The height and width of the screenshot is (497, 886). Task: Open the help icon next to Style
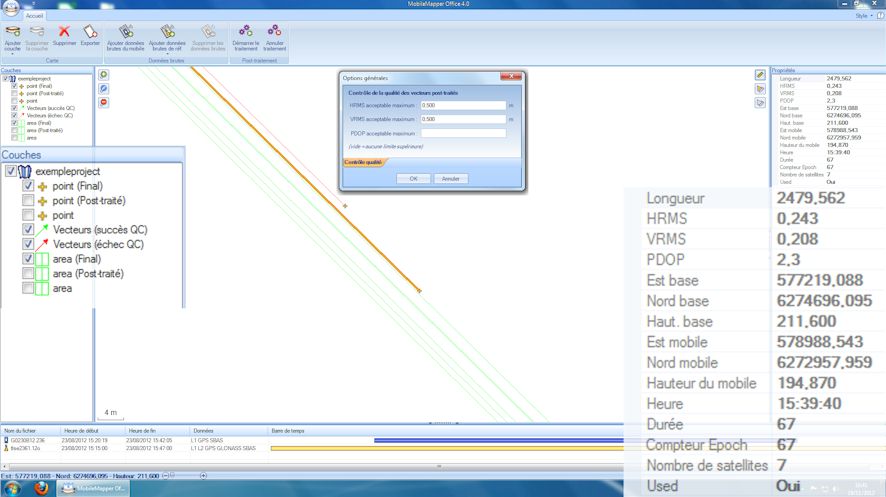(880, 16)
